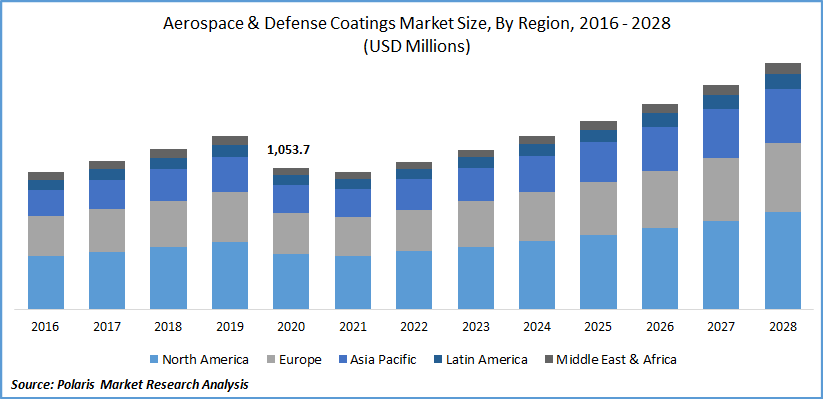This screenshot has height=399, width=823.
Task: Click the 2022 Asia Pacific bar segment
Action: pos(414,194)
